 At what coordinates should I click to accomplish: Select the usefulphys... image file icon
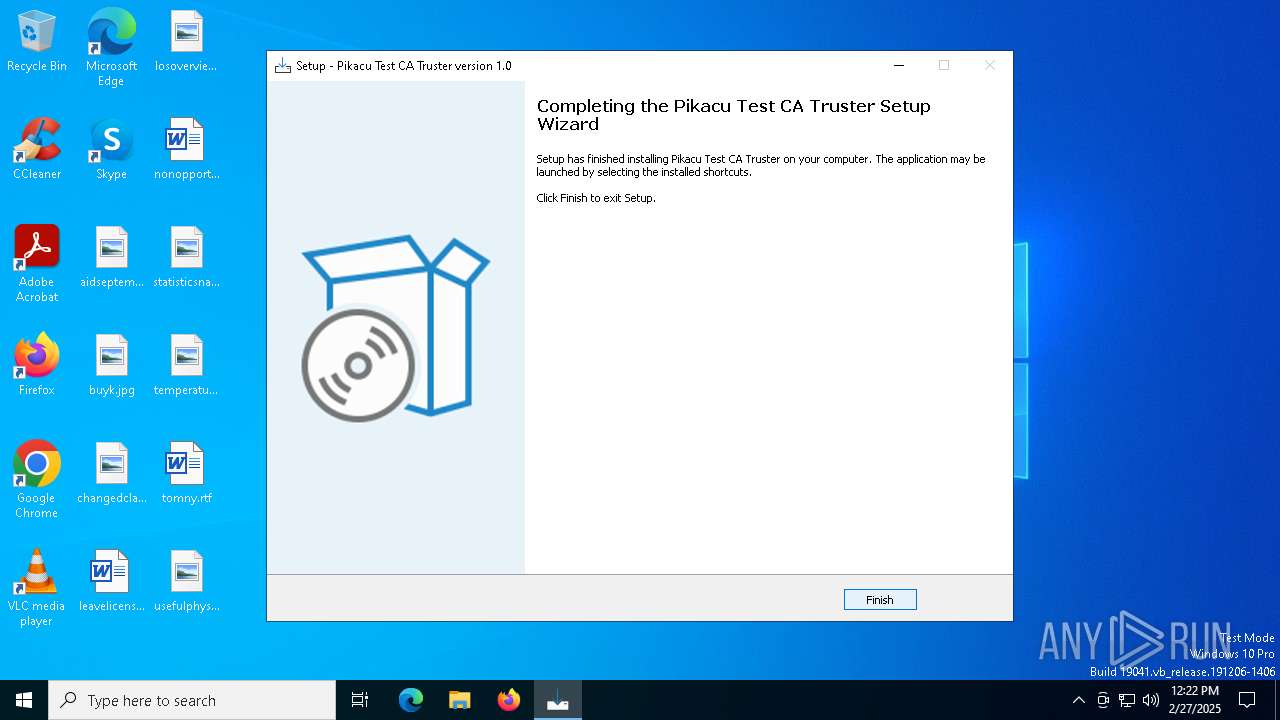point(186,582)
